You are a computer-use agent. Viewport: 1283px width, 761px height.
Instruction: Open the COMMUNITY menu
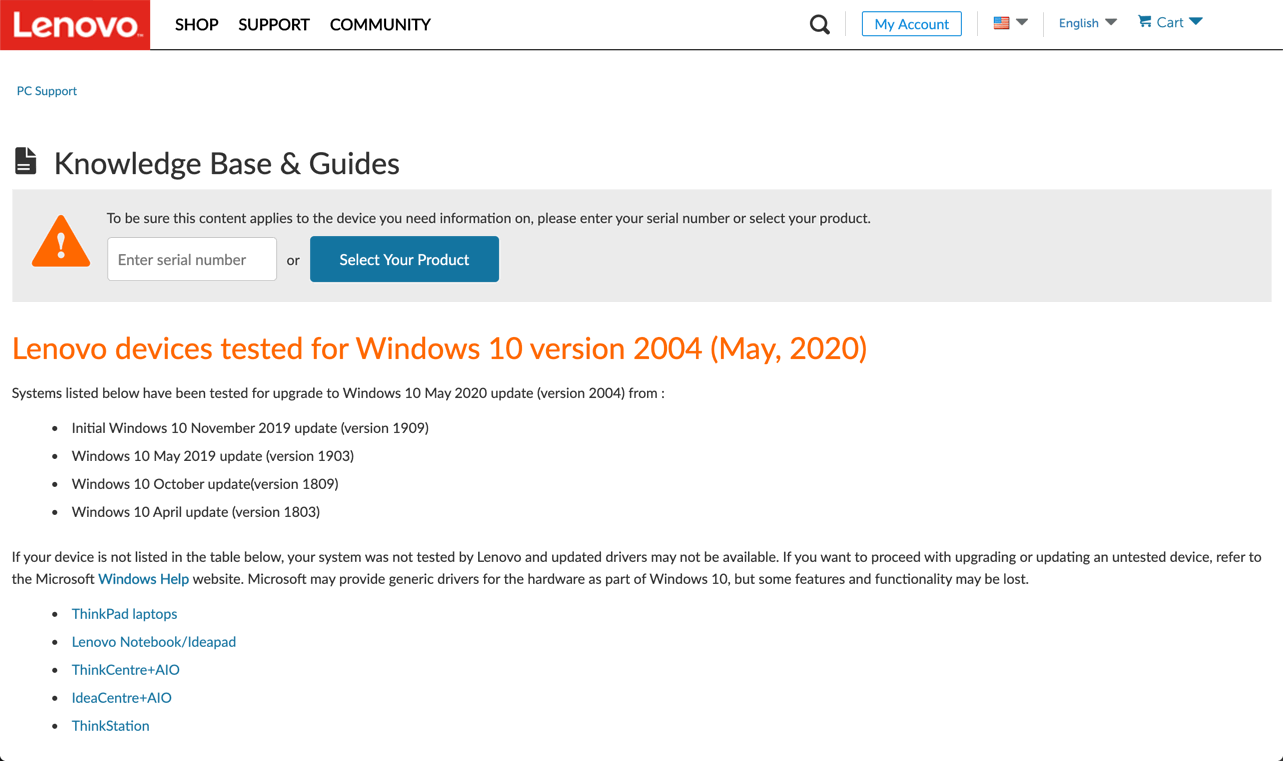point(380,25)
